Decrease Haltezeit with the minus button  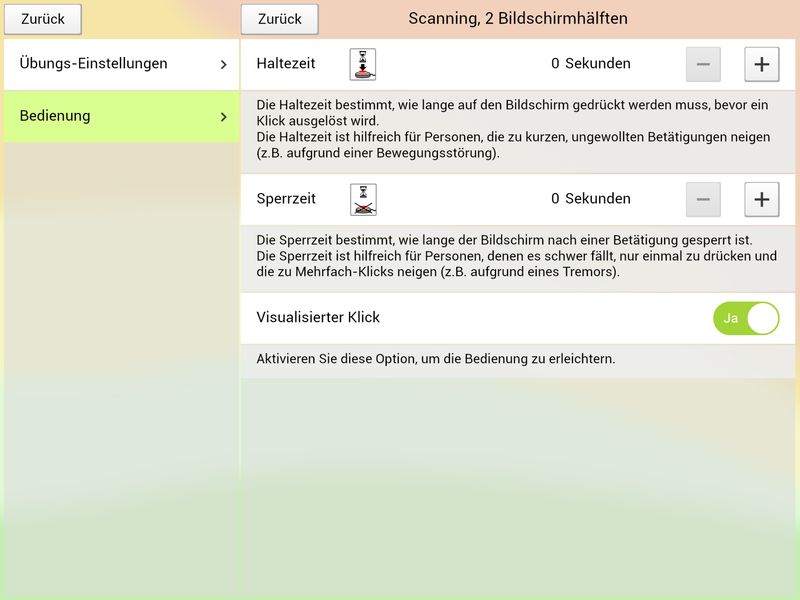[703, 64]
